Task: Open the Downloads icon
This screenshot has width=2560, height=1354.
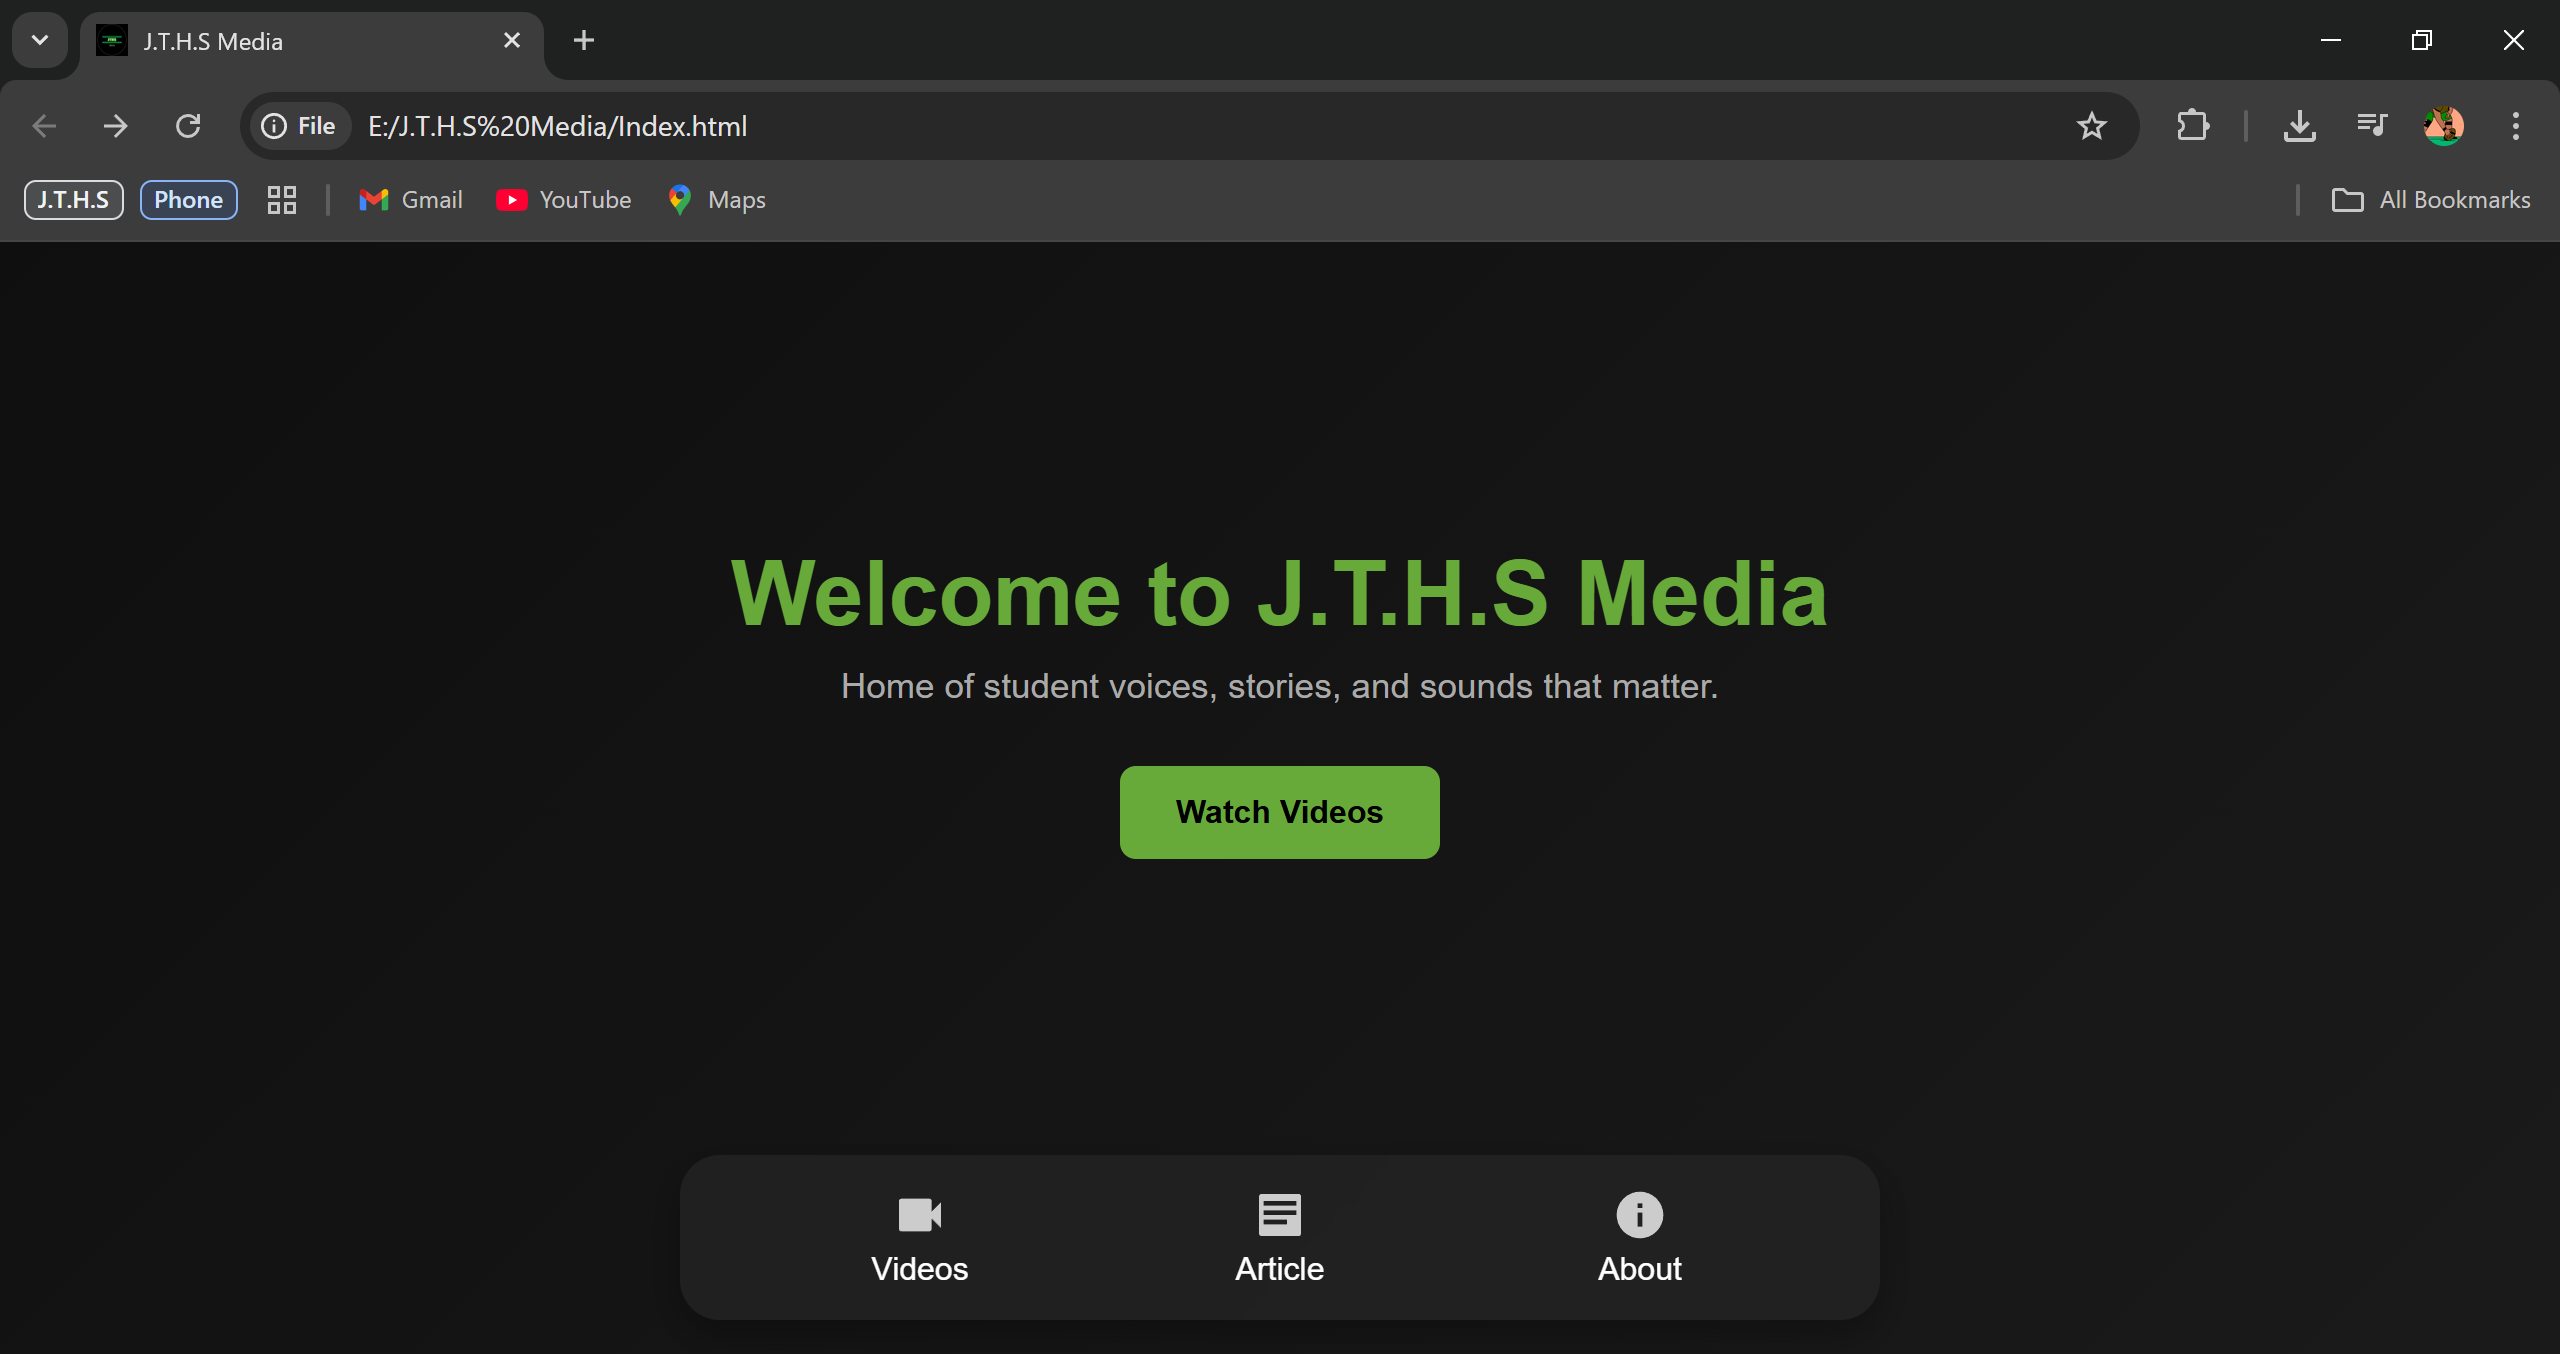Action: click(x=2299, y=126)
